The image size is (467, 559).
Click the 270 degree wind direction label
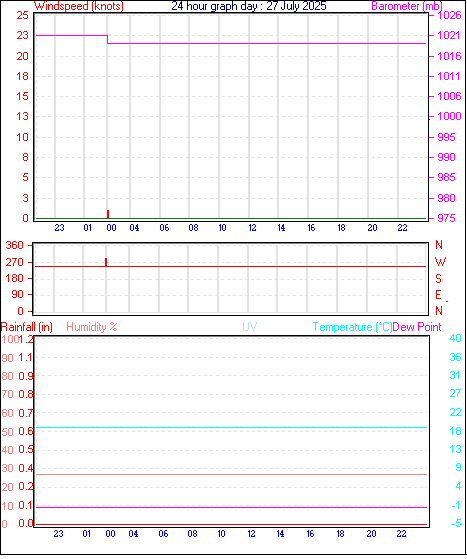pyautogui.click(x=14, y=262)
